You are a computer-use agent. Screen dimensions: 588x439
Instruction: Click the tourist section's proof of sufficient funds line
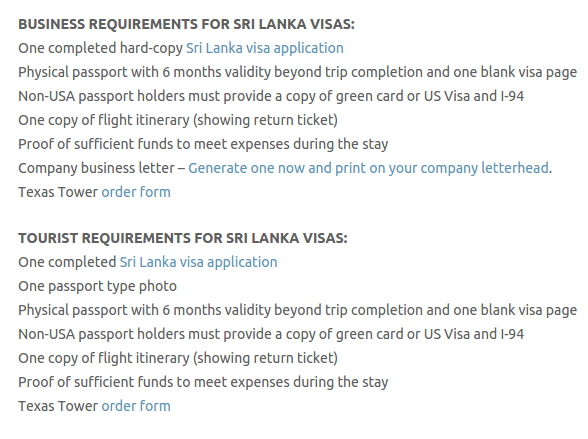tap(203, 382)
